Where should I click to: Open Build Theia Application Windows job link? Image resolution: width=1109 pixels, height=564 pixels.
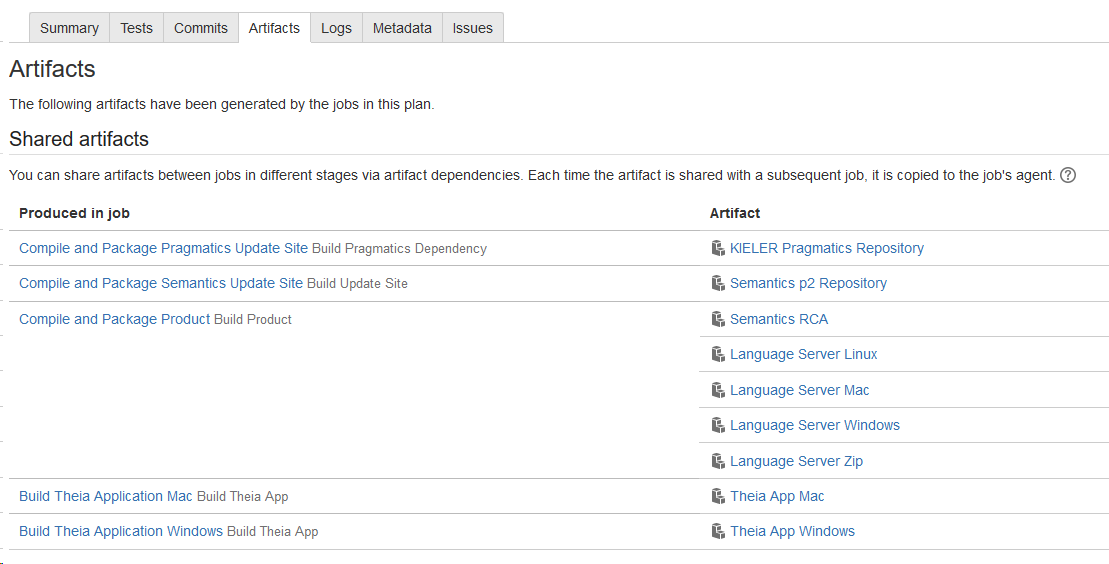121,531
